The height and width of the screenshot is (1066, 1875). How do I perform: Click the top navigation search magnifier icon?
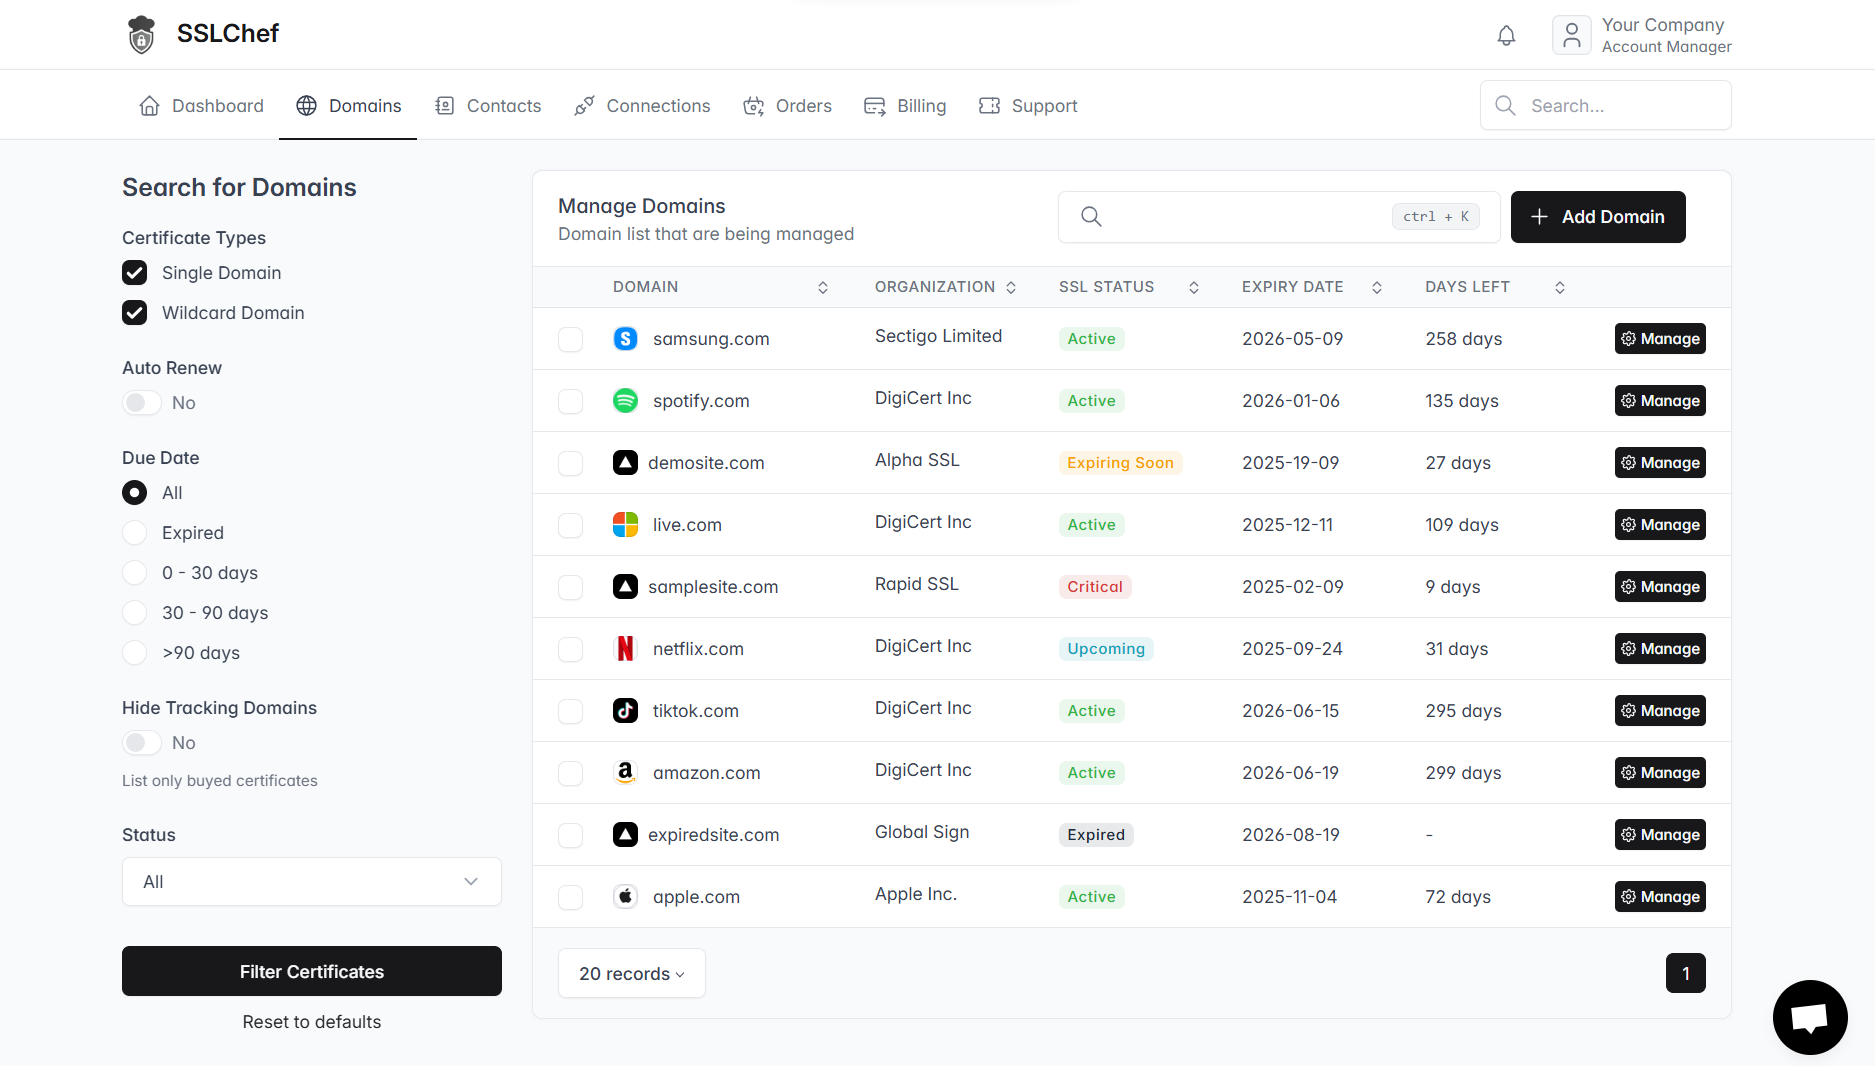coord(1505,105)
